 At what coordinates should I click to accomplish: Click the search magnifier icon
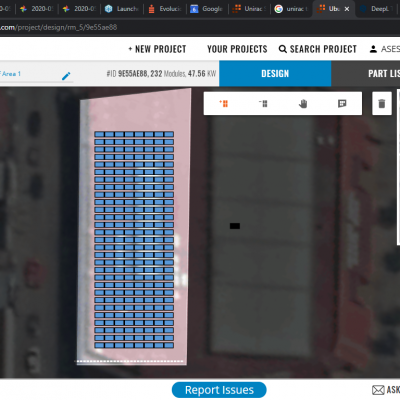pyautogui.click(x=283, y=49)
